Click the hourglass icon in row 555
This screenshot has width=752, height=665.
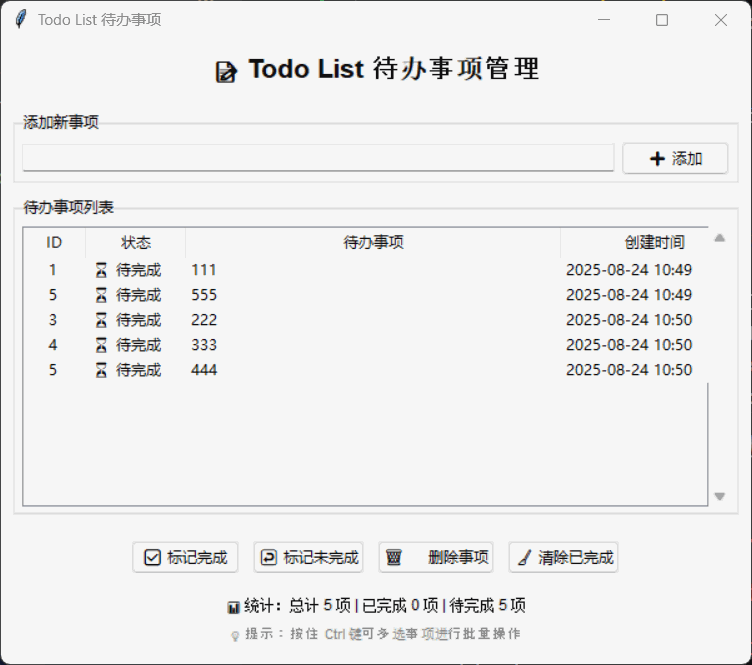[x=101, y=295]
